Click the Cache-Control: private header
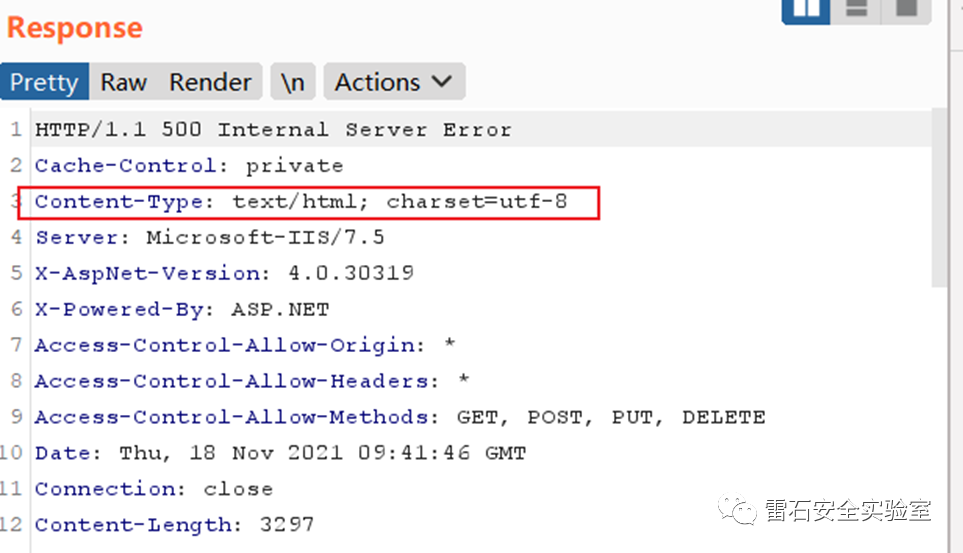Viewport: 963px width, 553px height. point(189,166)
